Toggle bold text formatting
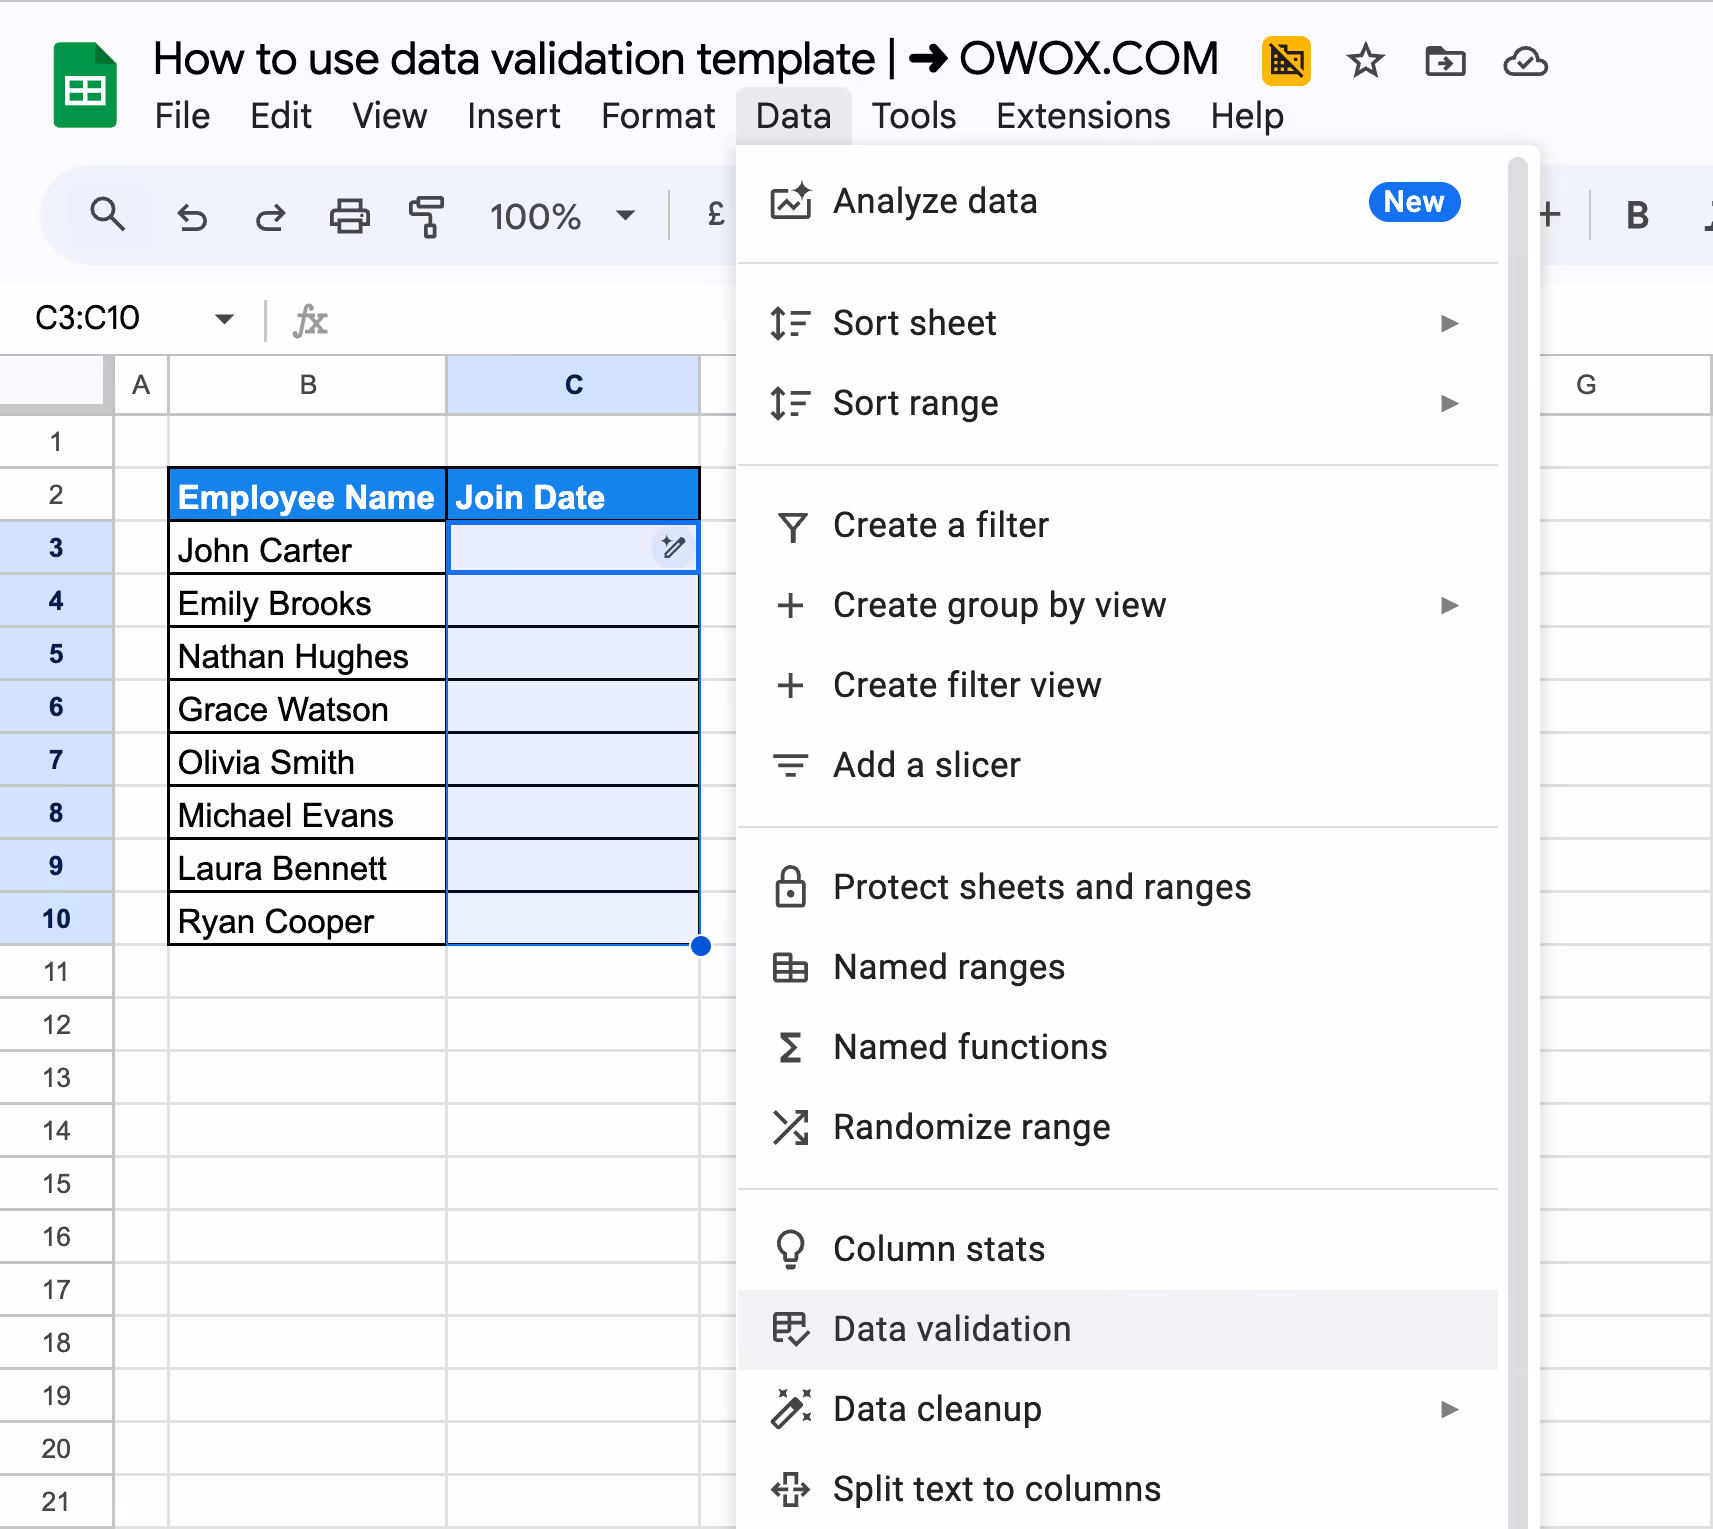1713x1529 pixels. click(1637, 215)
